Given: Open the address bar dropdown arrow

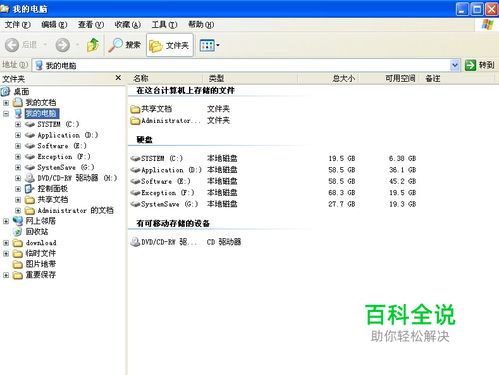Looking at the screenshot, I should (x=454, y=65).
